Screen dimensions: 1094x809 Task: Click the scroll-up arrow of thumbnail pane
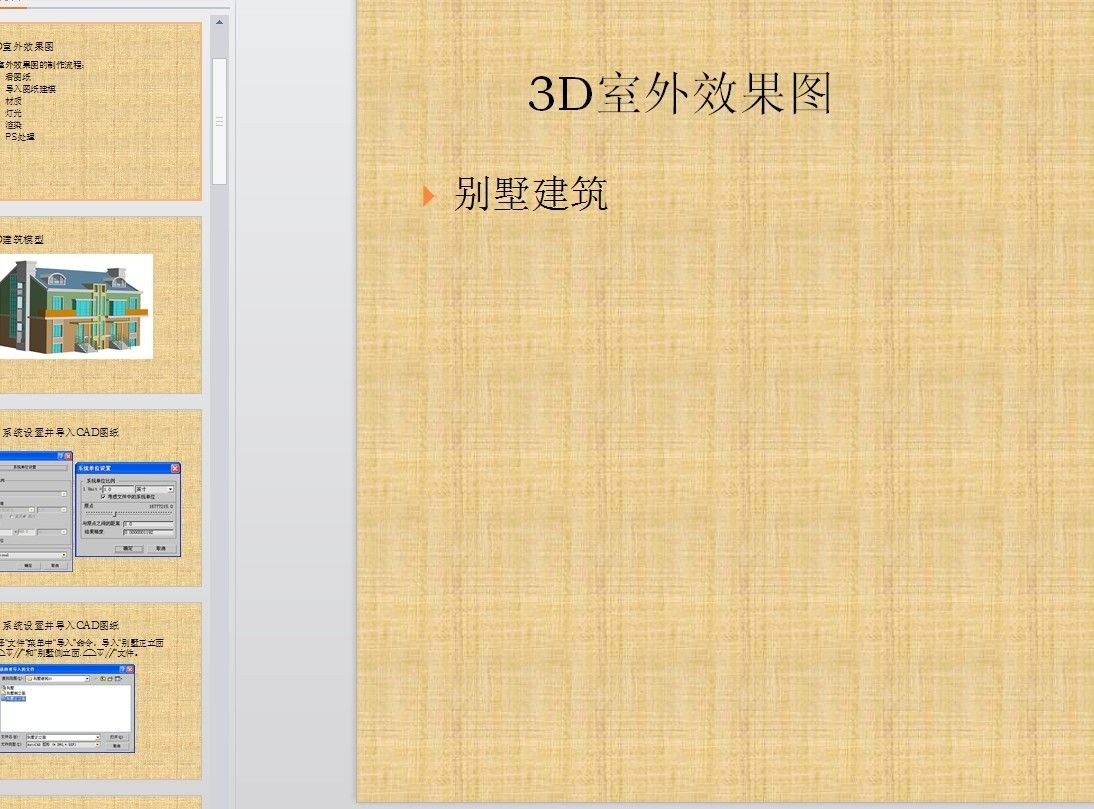tap(219, 22)
